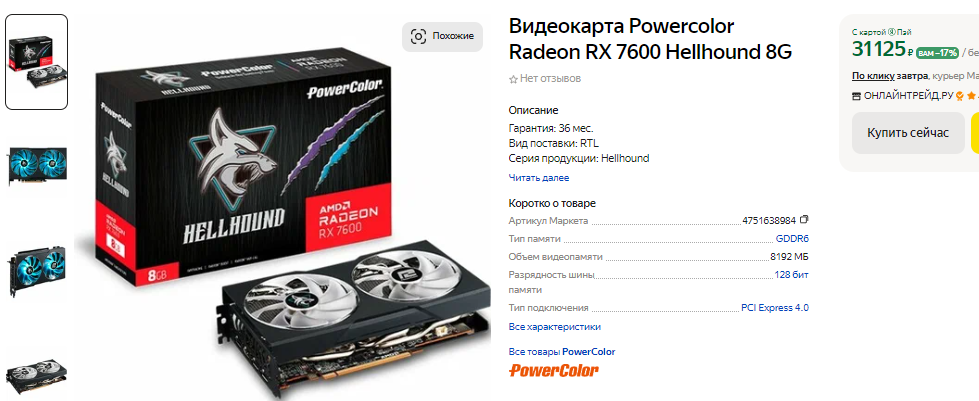Click the orange verified badge after ОНЛАЙНТРЕЙД.РУ
979x401 pixels.
point(960,96)
